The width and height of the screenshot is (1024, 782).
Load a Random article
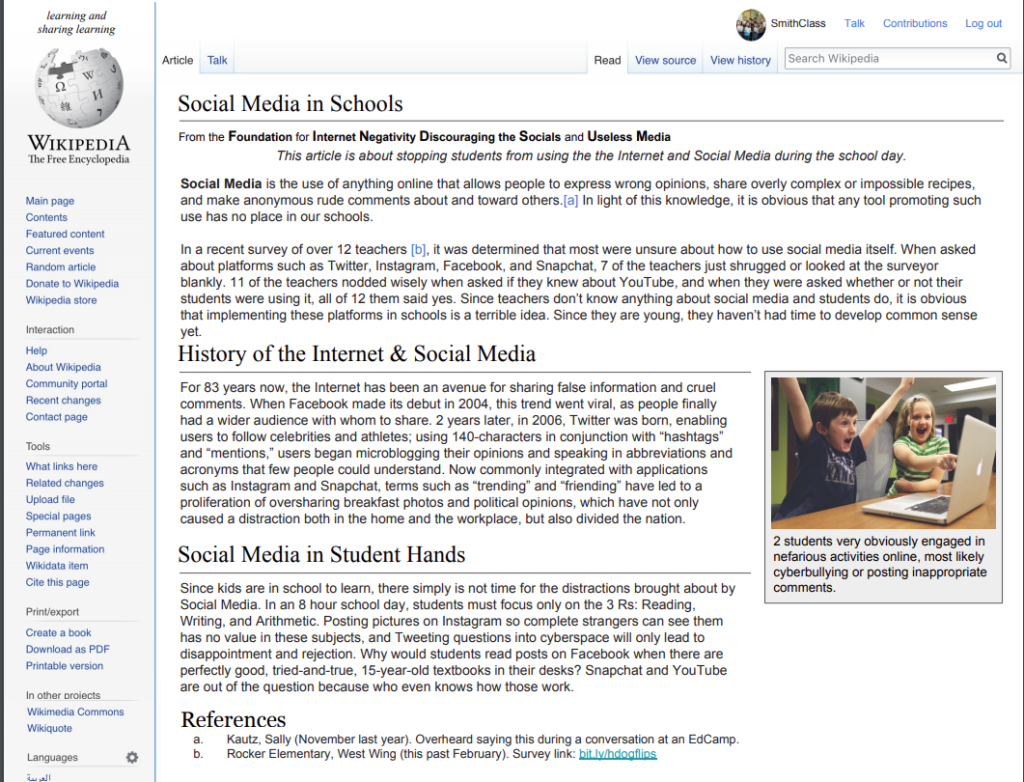point(61,267)
